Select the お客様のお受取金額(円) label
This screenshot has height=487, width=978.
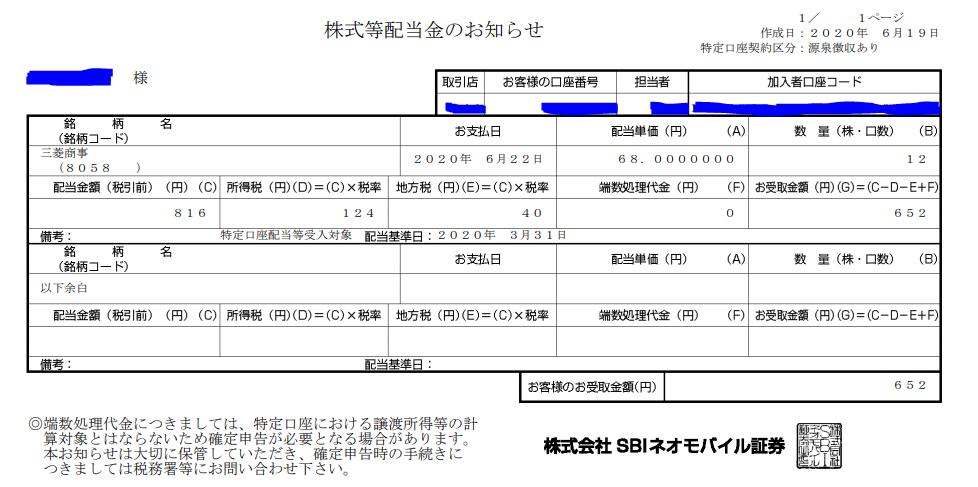pyautogui.click(x=592, y=387)
